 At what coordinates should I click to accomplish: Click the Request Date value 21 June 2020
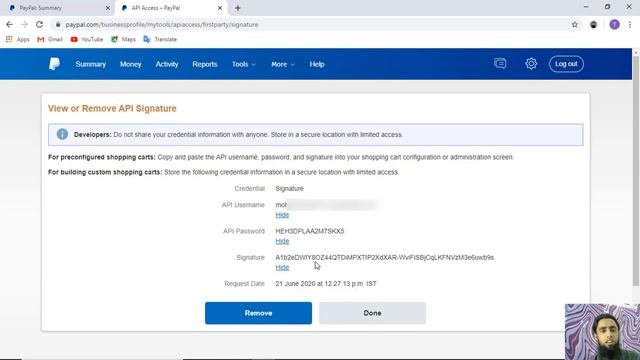pyautogui.click(x=326, y=284)
